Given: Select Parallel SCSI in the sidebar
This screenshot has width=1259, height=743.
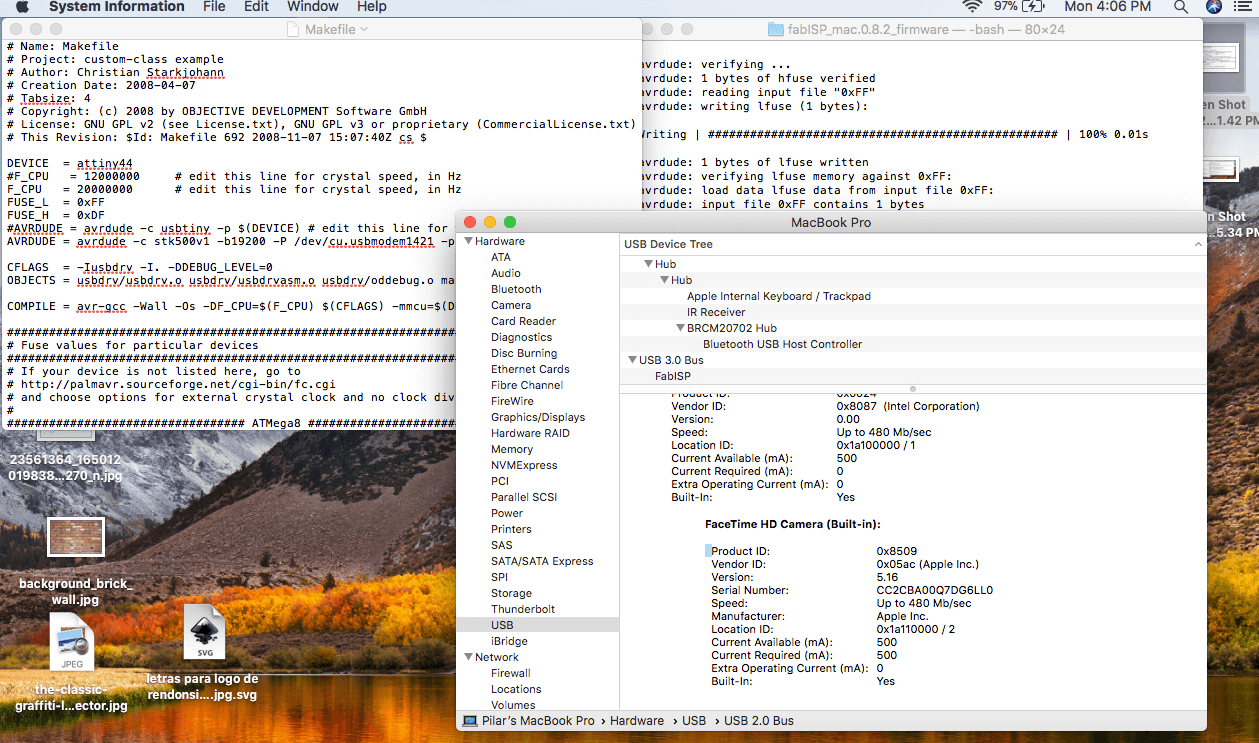Looking at the screenshot, I should pos(524,497).
